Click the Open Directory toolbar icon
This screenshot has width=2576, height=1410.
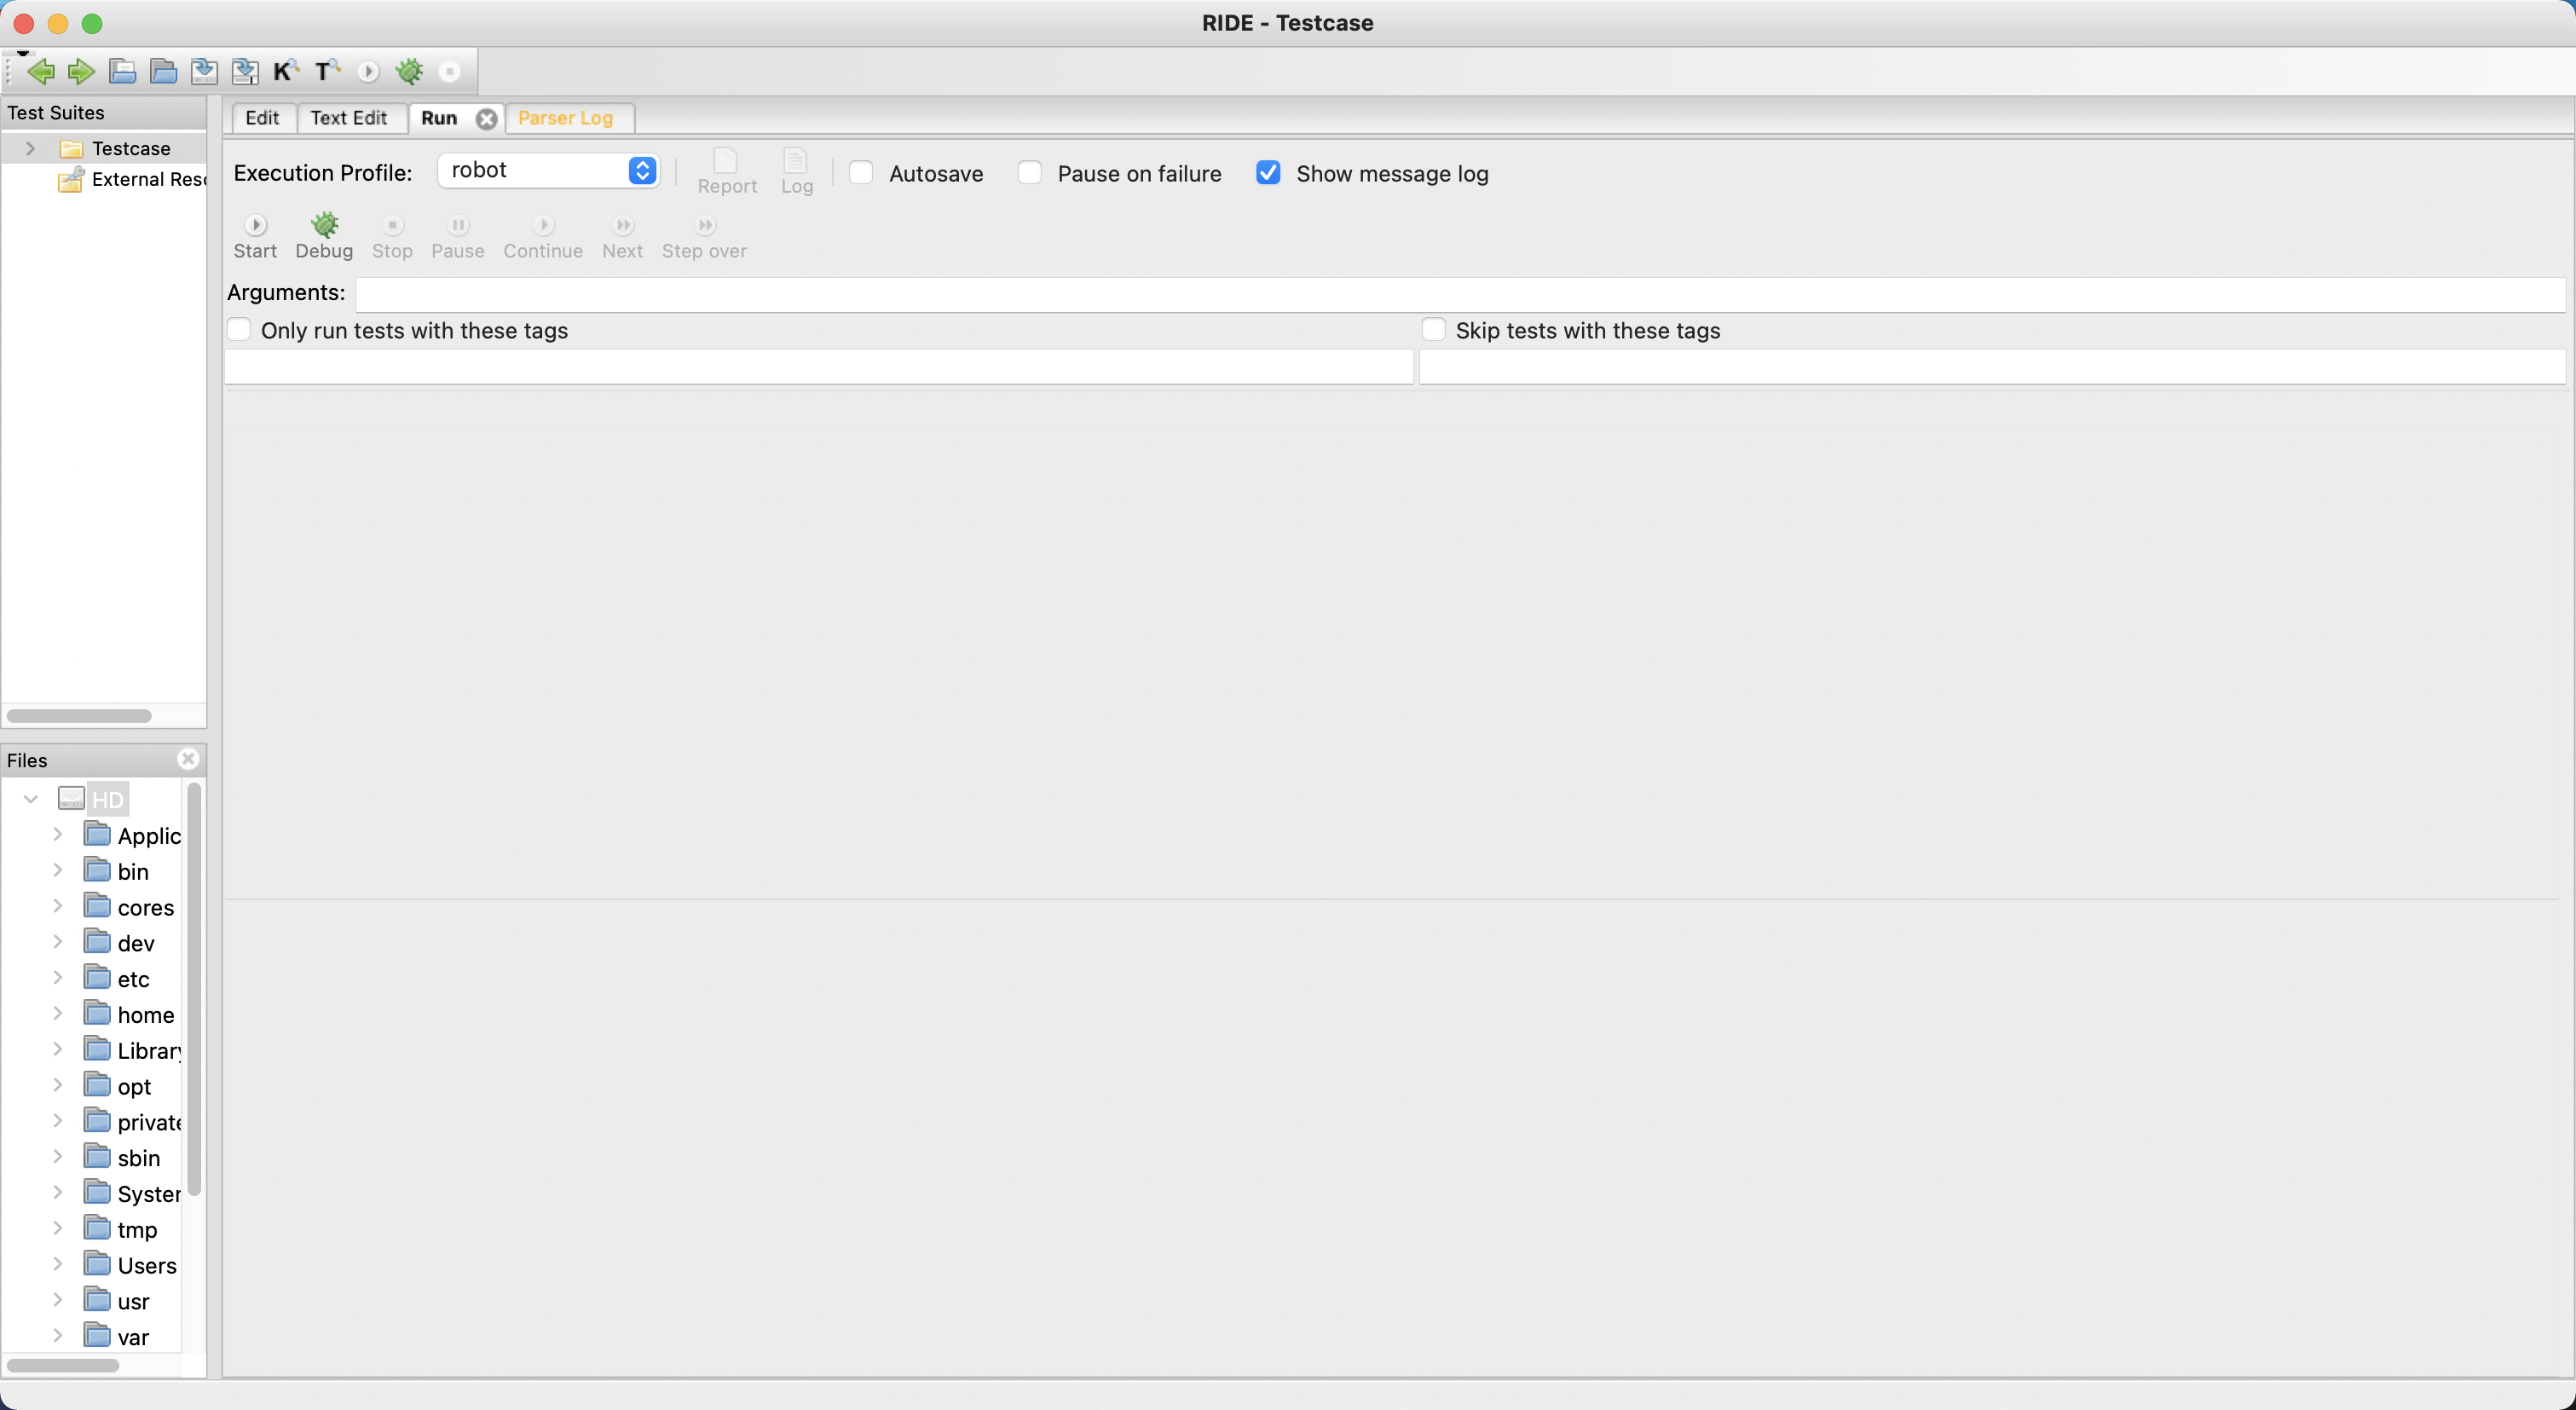pos(163,71)
